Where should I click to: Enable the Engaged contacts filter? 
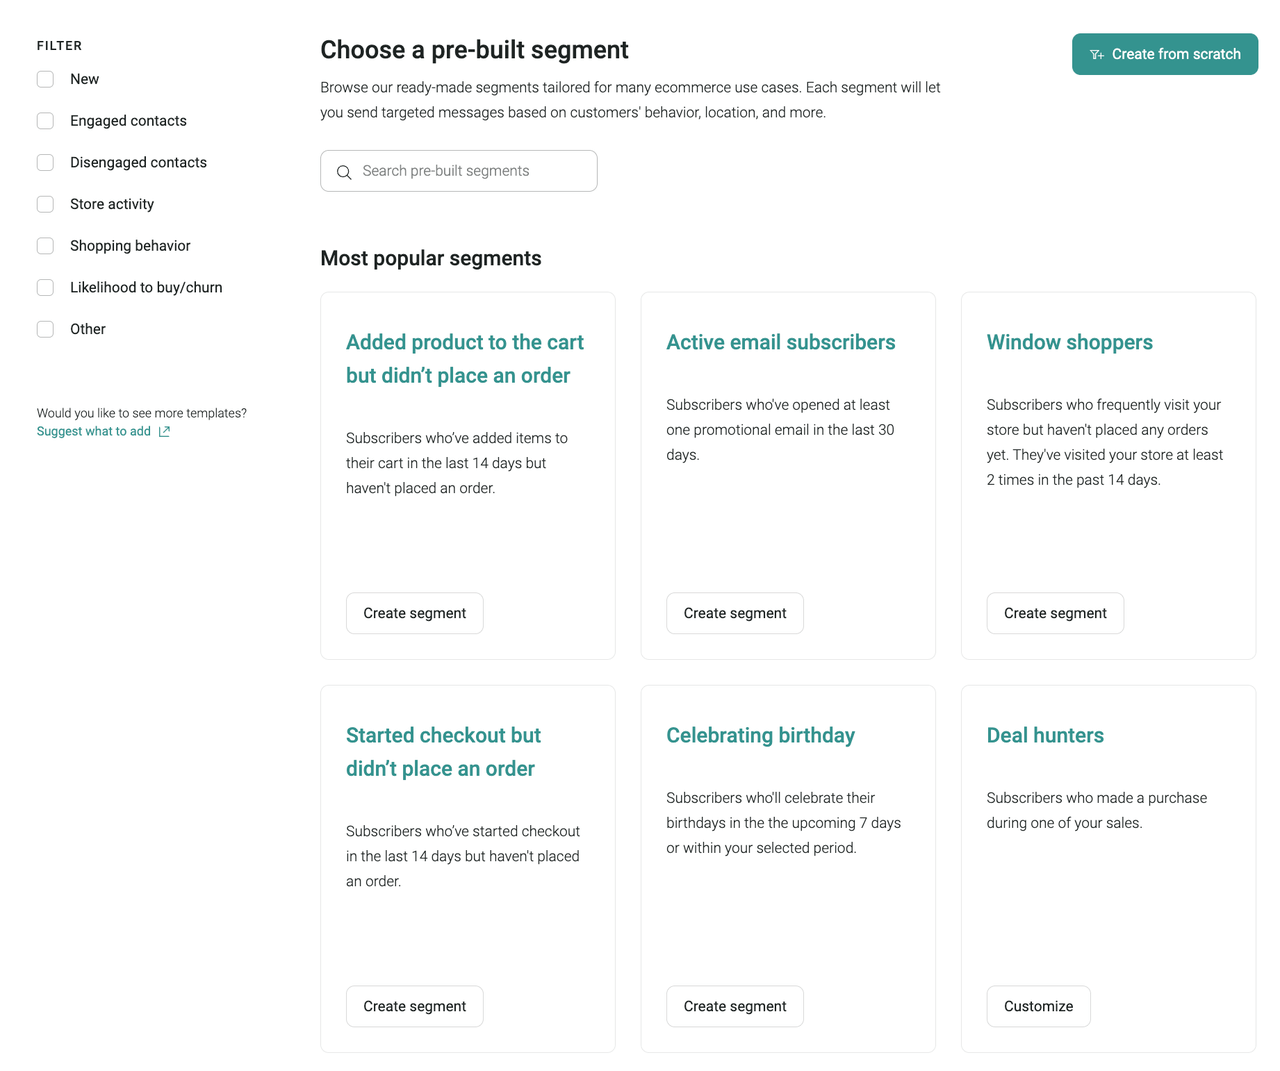[x=45, y=121]
